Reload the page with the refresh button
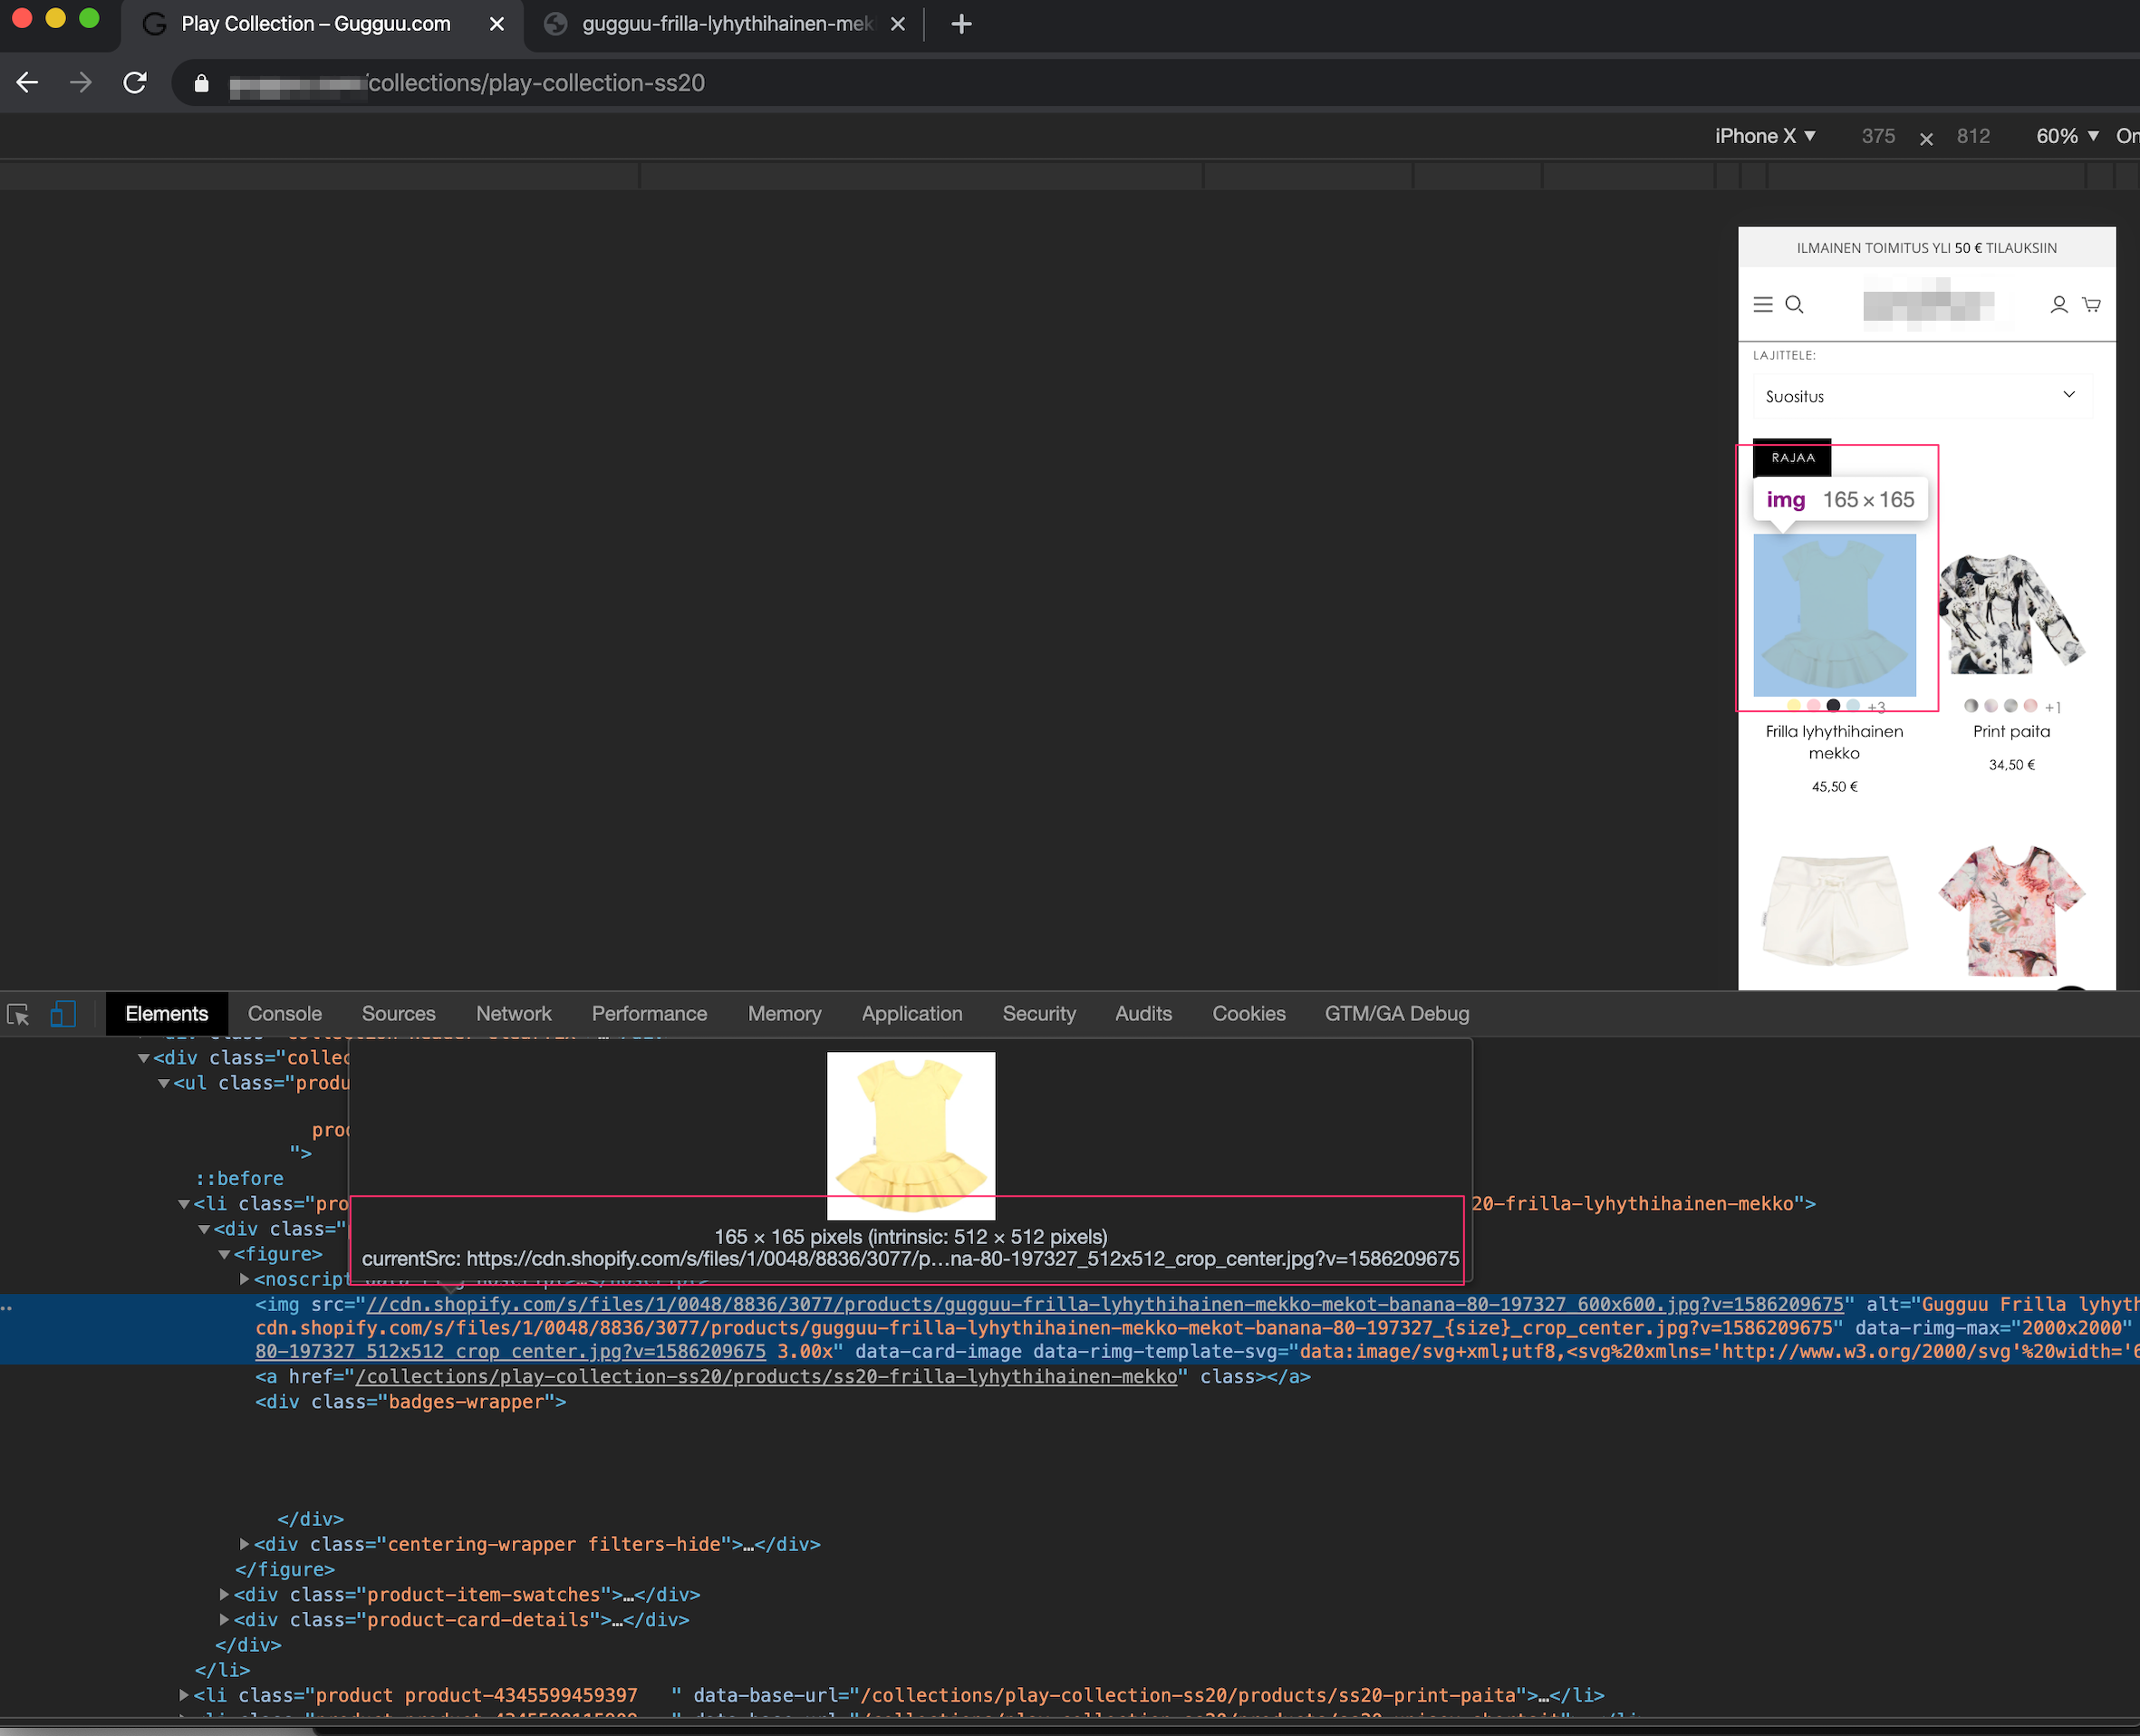 (x=135, y=83)
